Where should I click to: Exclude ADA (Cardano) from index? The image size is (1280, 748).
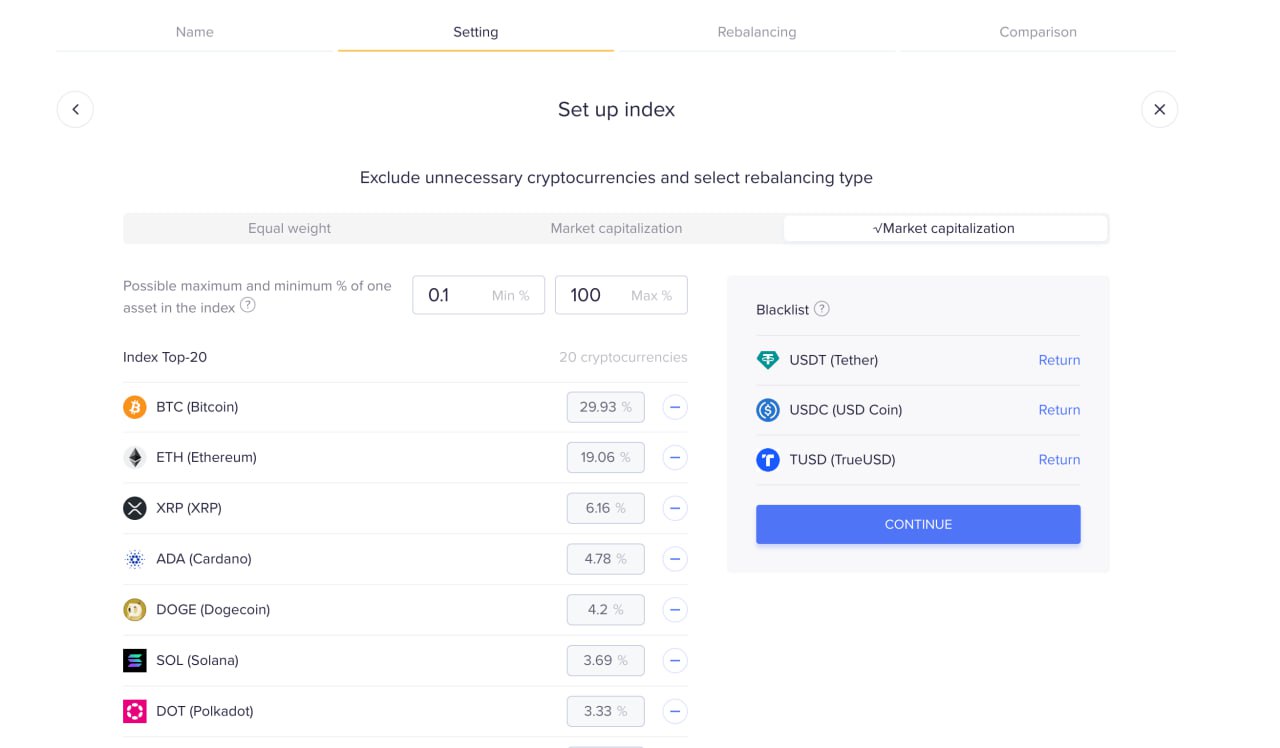click(x=675, y=559)
